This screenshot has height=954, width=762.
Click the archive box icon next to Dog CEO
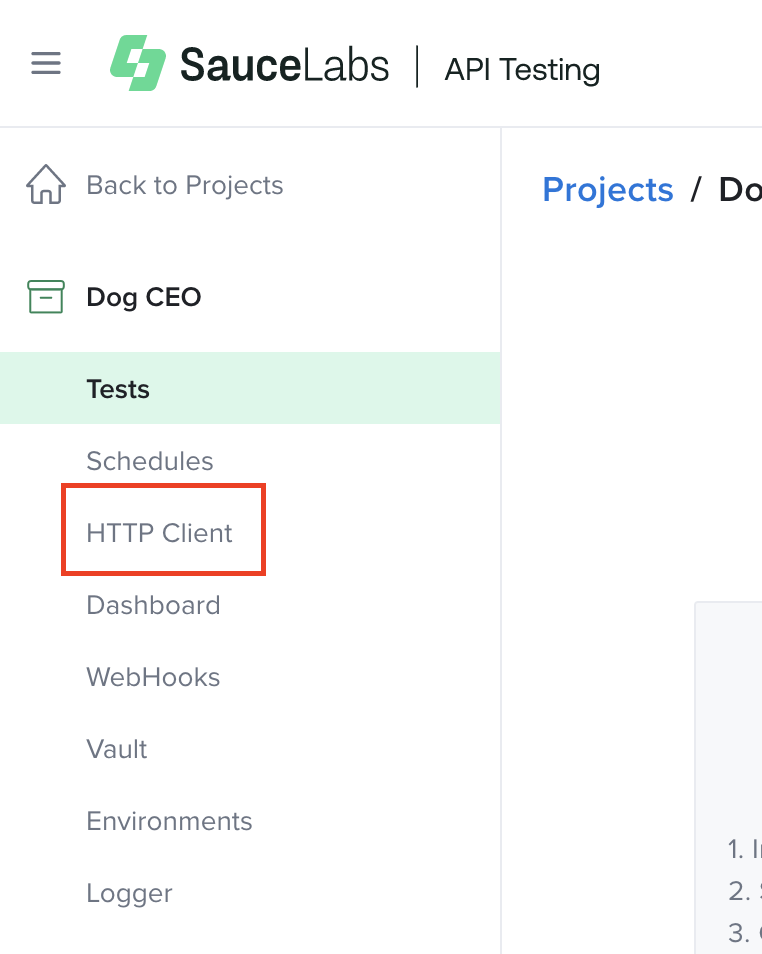pyautogui.click(x=46, y=297)
